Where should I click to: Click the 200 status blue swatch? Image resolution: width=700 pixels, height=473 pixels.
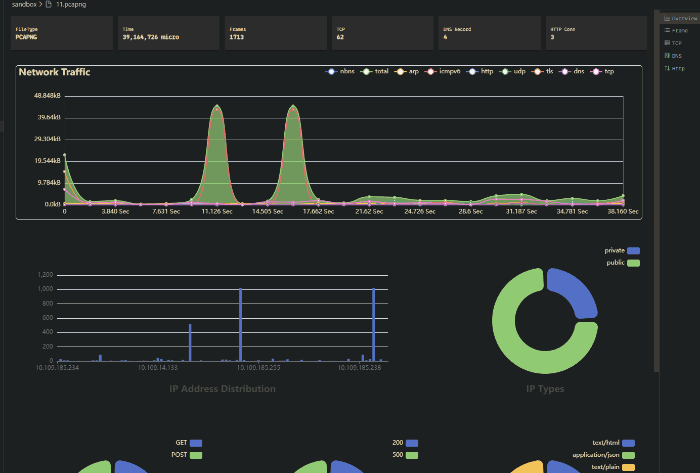[x=412, y=443]
